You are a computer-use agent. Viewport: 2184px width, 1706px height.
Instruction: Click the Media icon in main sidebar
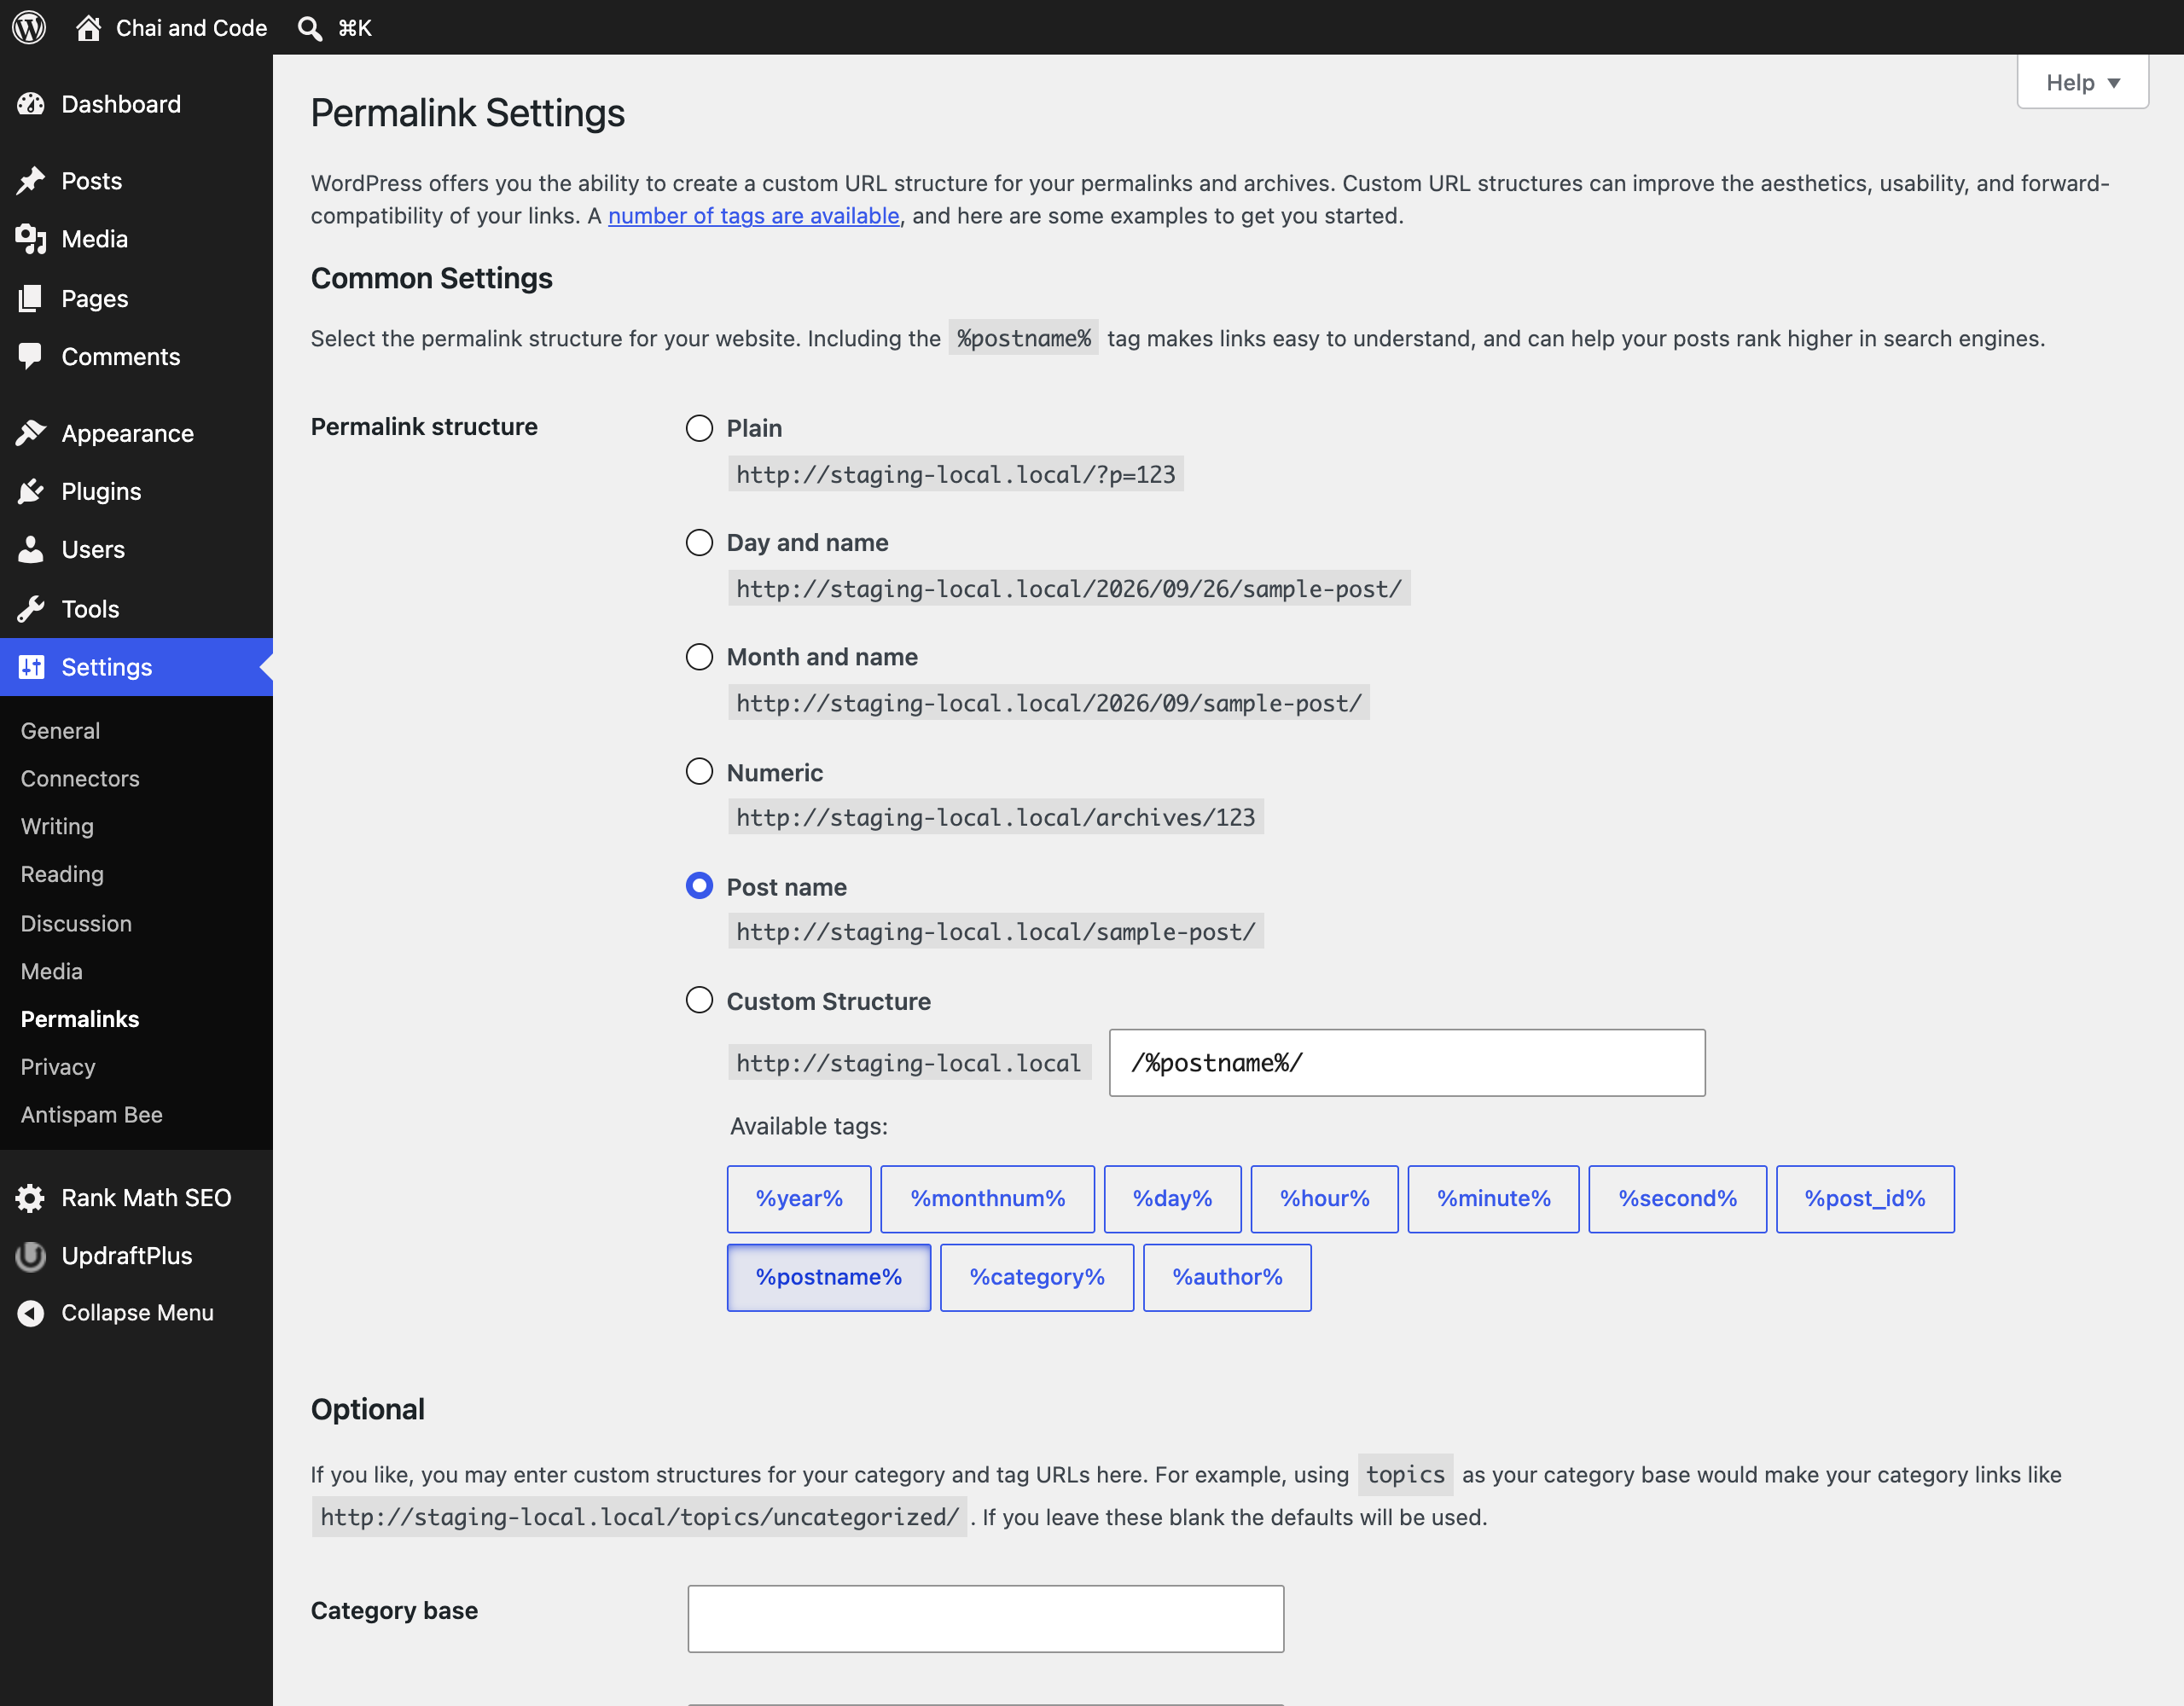tap(31, 239)
